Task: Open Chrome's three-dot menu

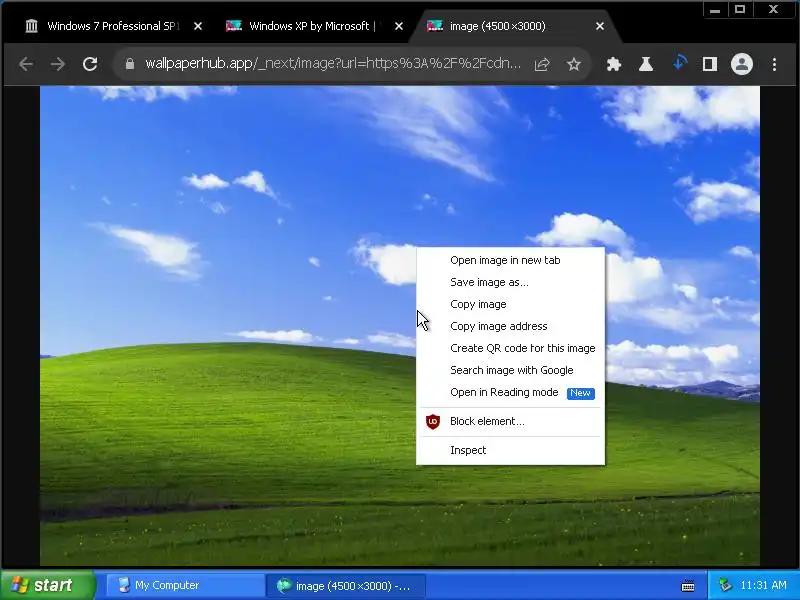Action: pos(774,64)
